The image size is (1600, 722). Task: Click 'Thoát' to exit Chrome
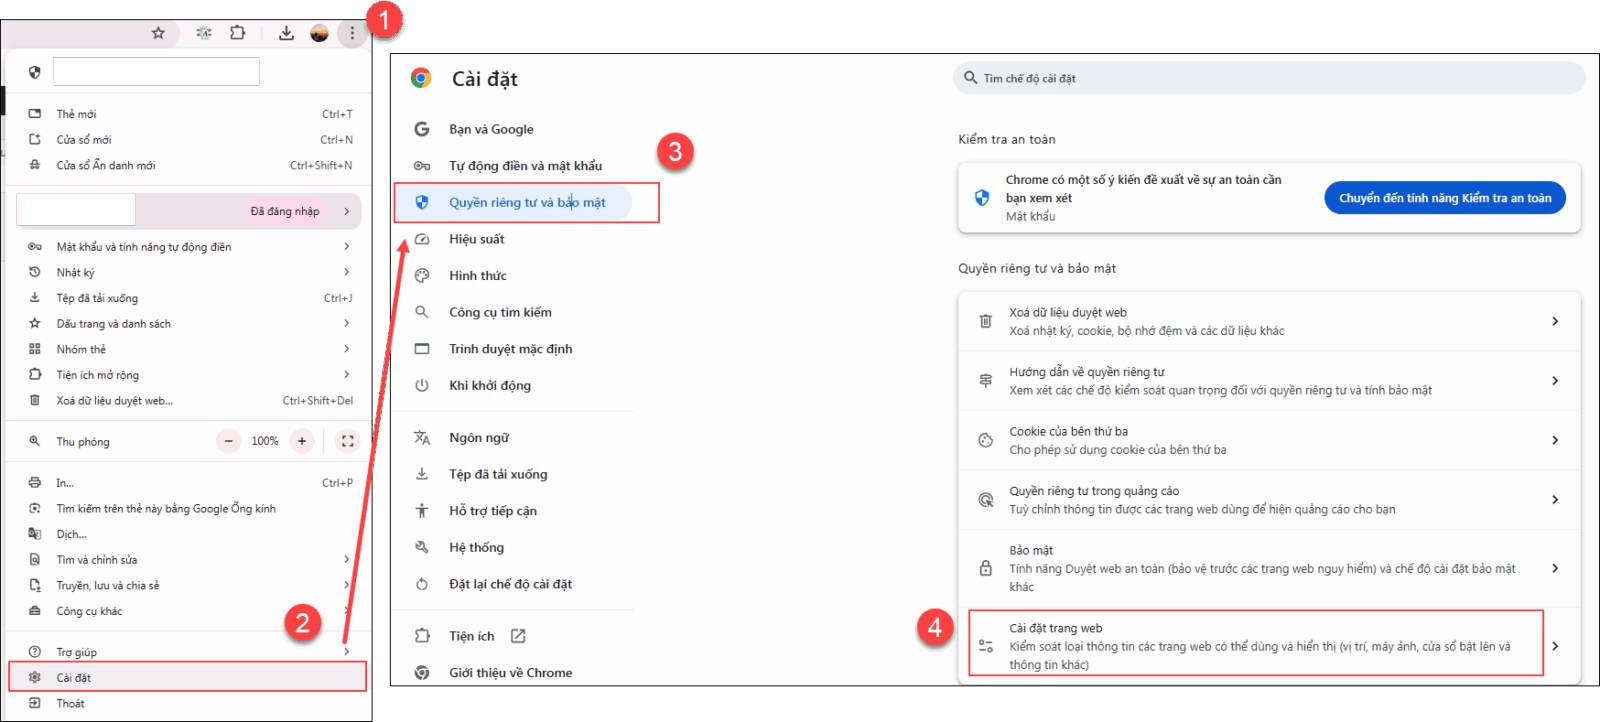pos(190,703)
